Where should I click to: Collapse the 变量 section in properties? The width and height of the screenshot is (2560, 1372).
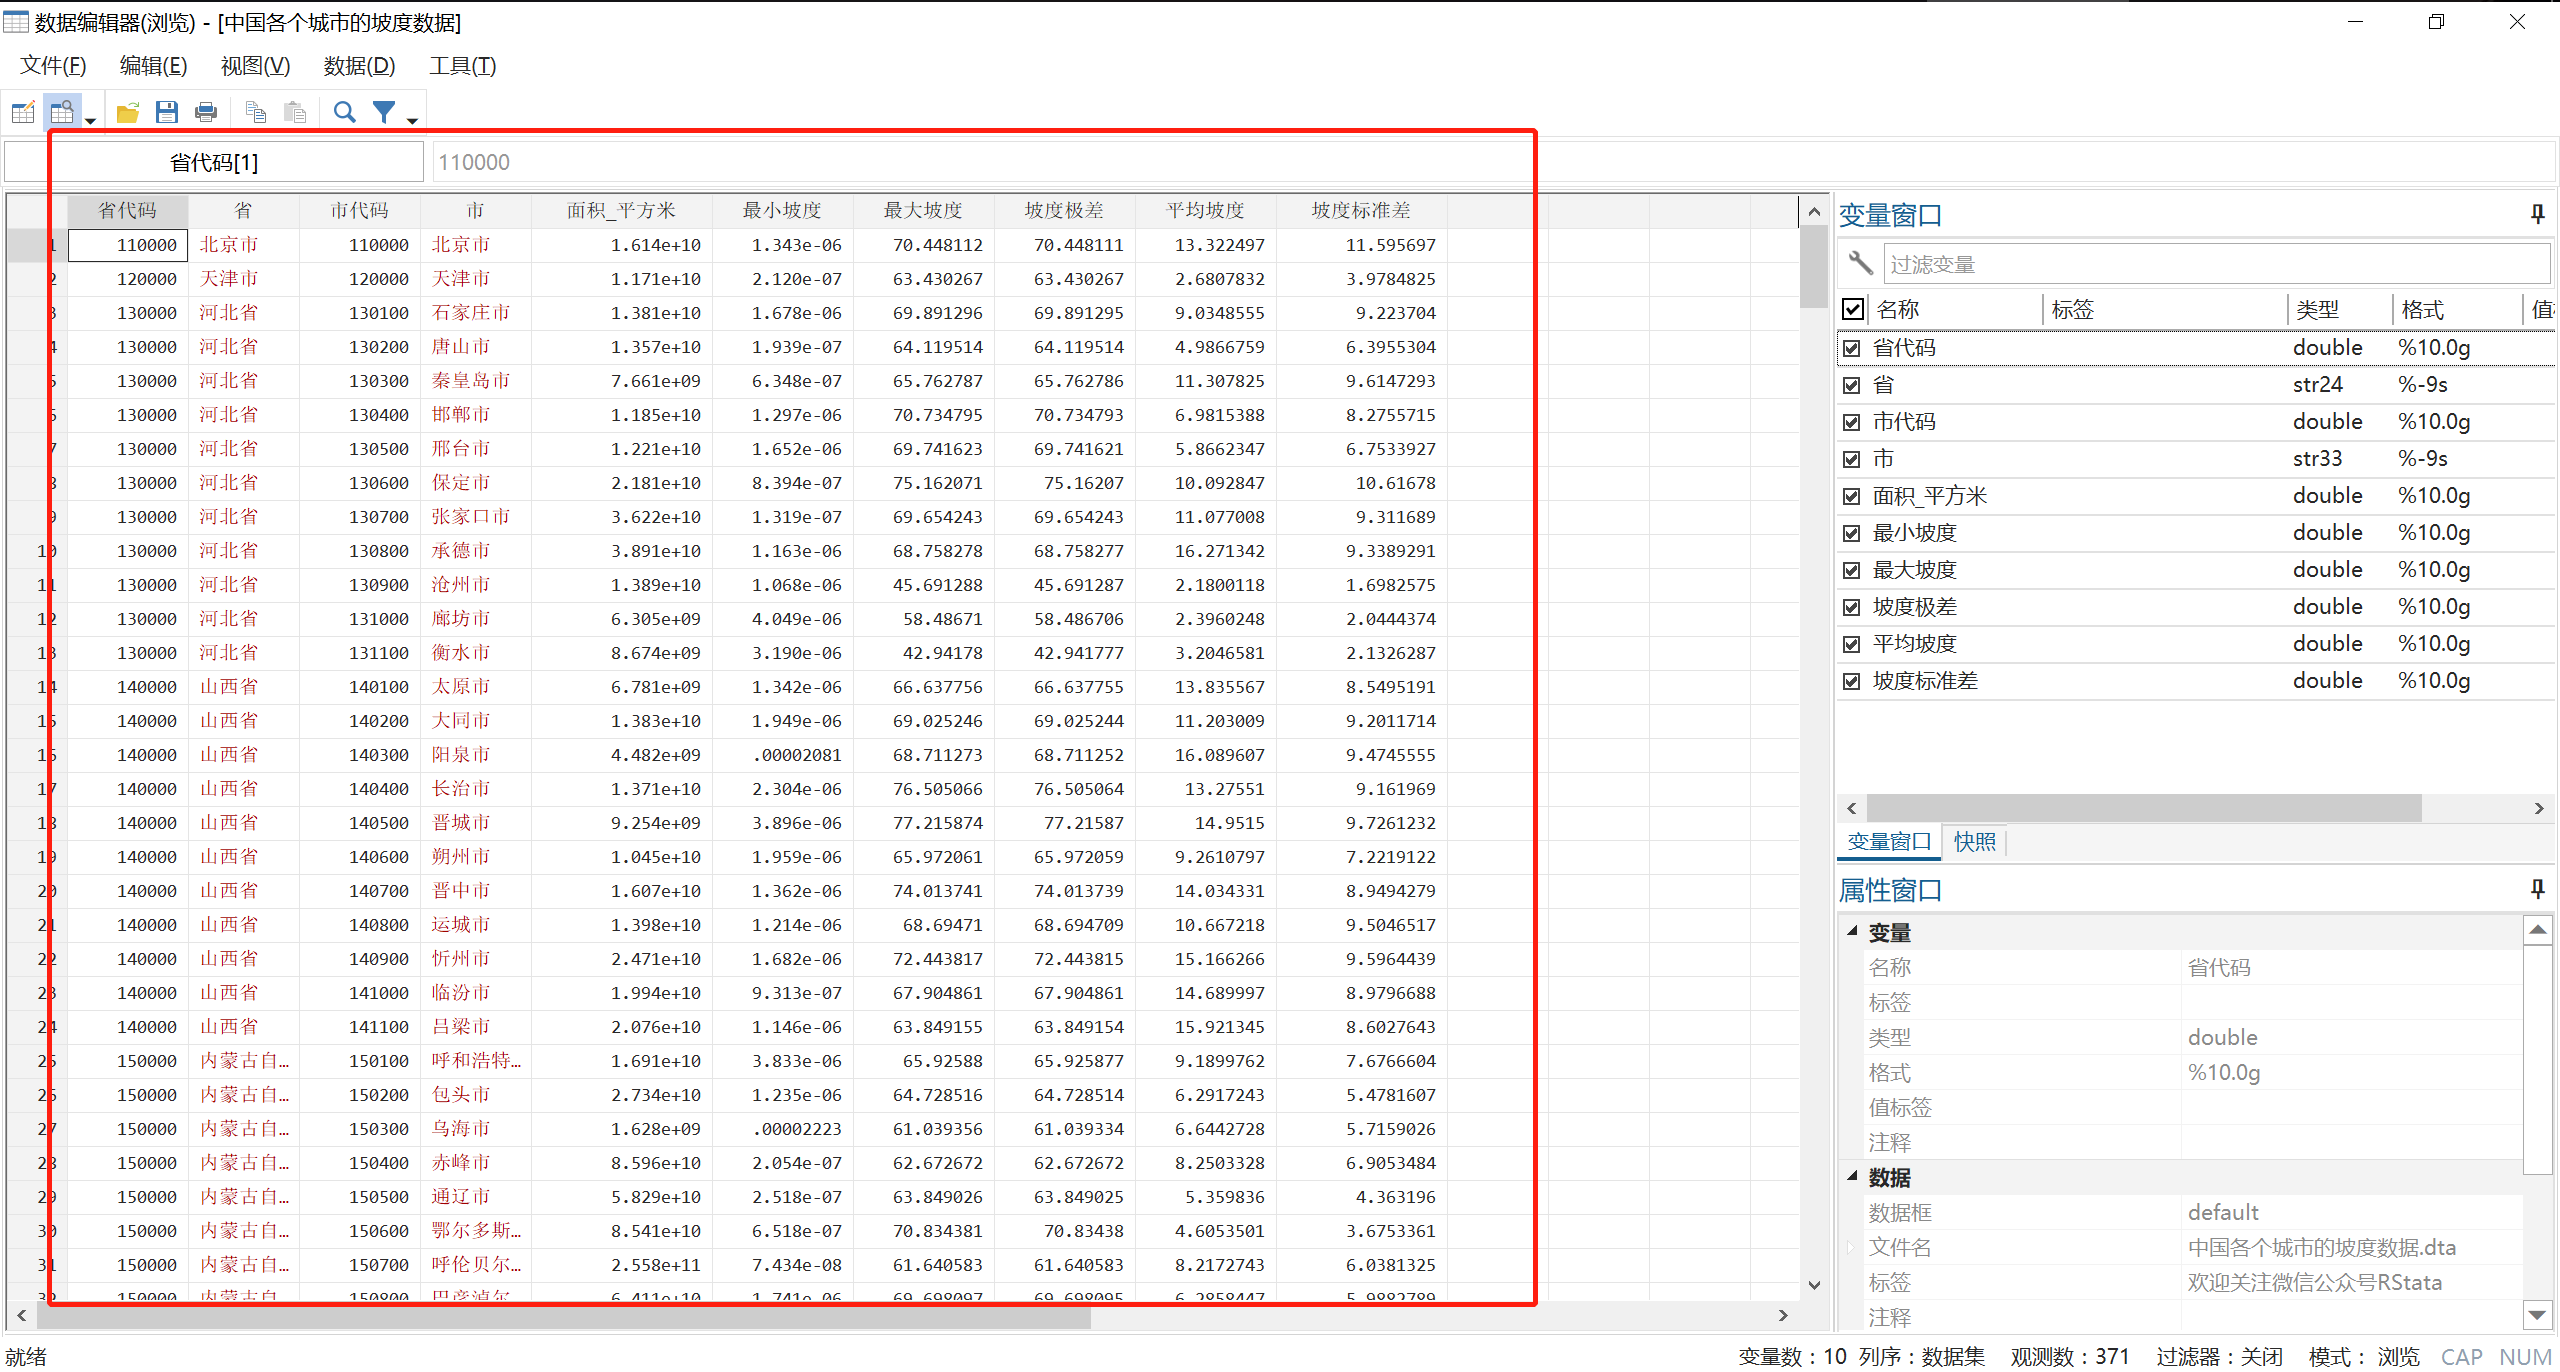pos(1852,931)
